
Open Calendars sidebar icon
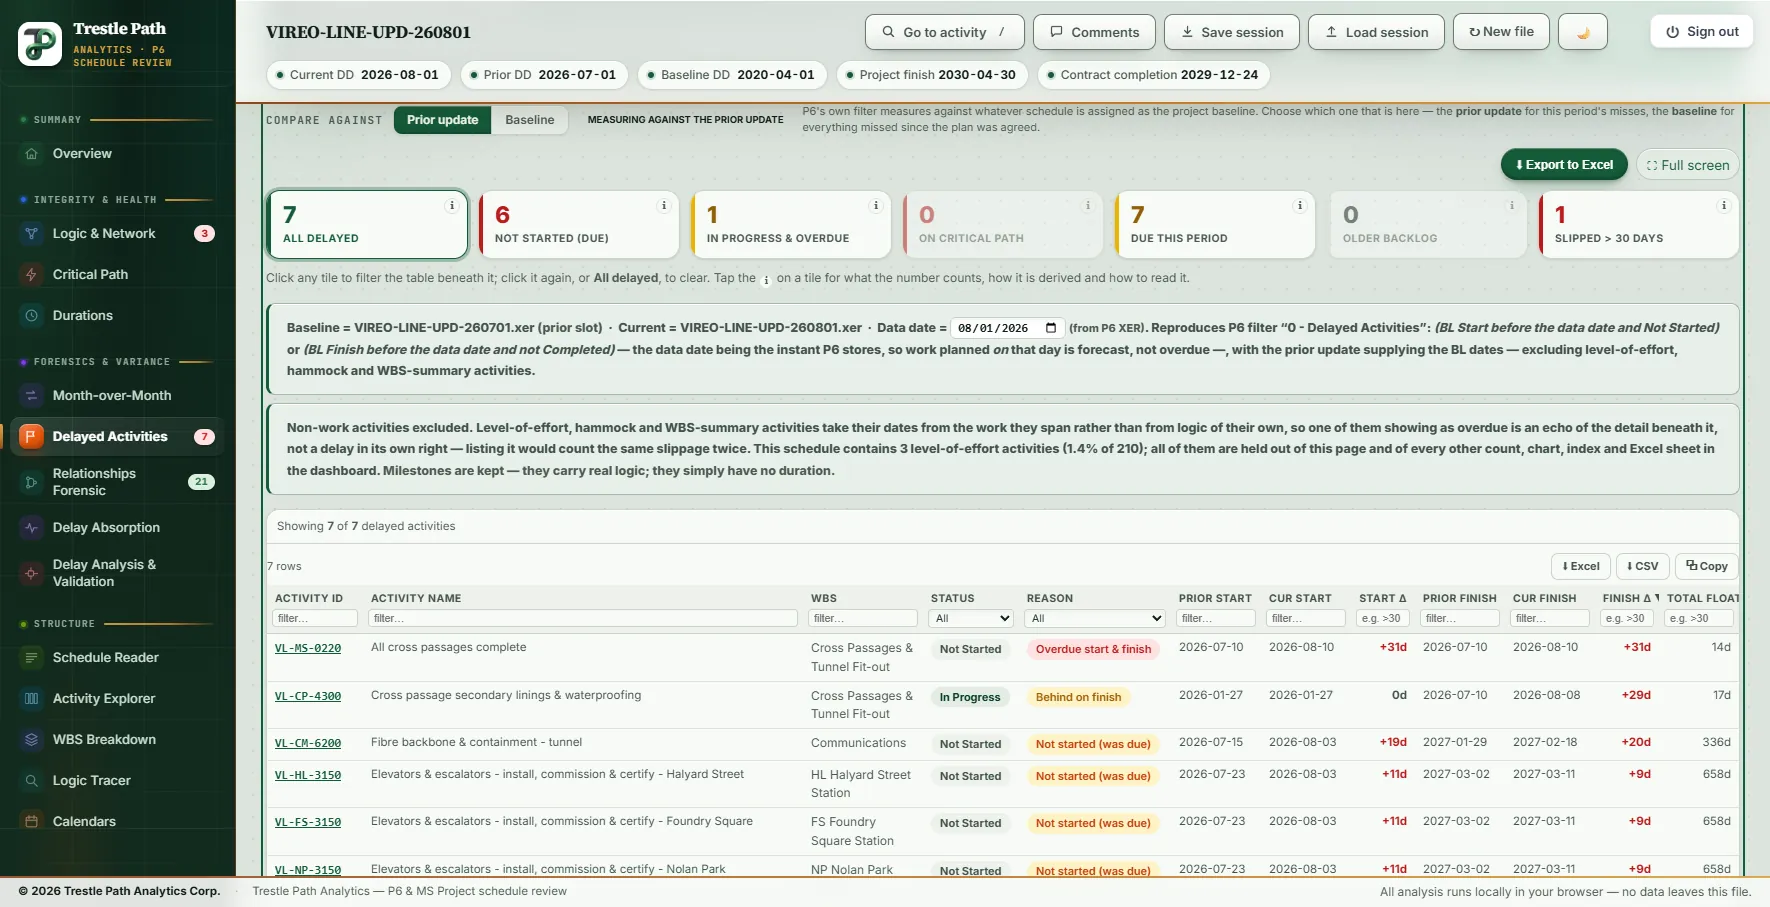click(31, 822)
